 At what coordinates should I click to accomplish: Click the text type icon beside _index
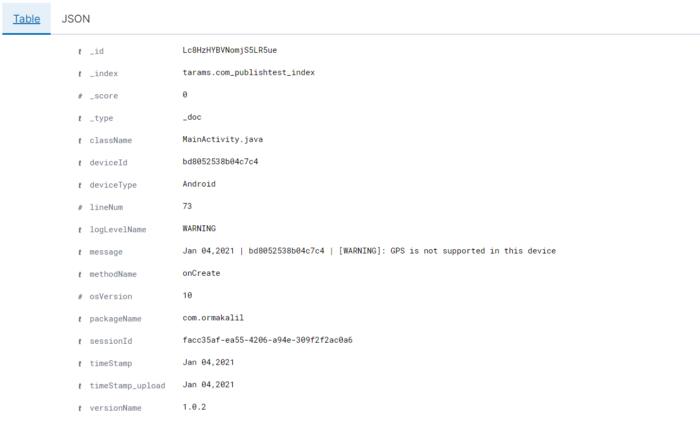[x=79, y=74]
